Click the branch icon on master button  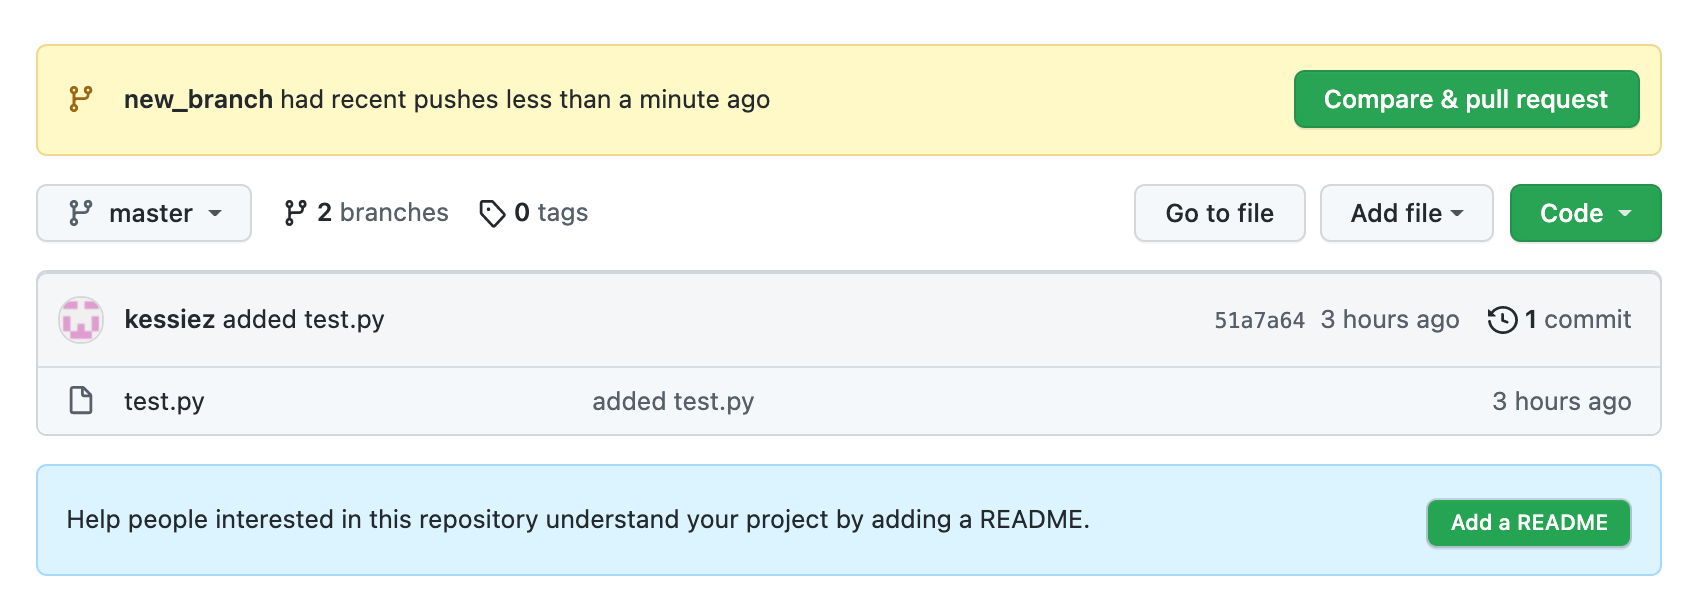click(x=80, y=213)
